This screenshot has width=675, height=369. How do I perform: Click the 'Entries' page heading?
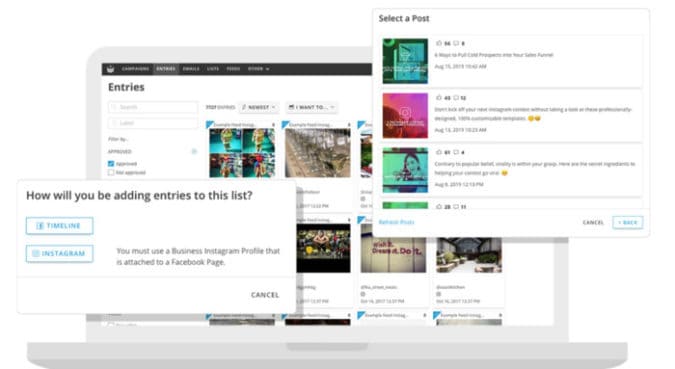click(x=126, y=87)
